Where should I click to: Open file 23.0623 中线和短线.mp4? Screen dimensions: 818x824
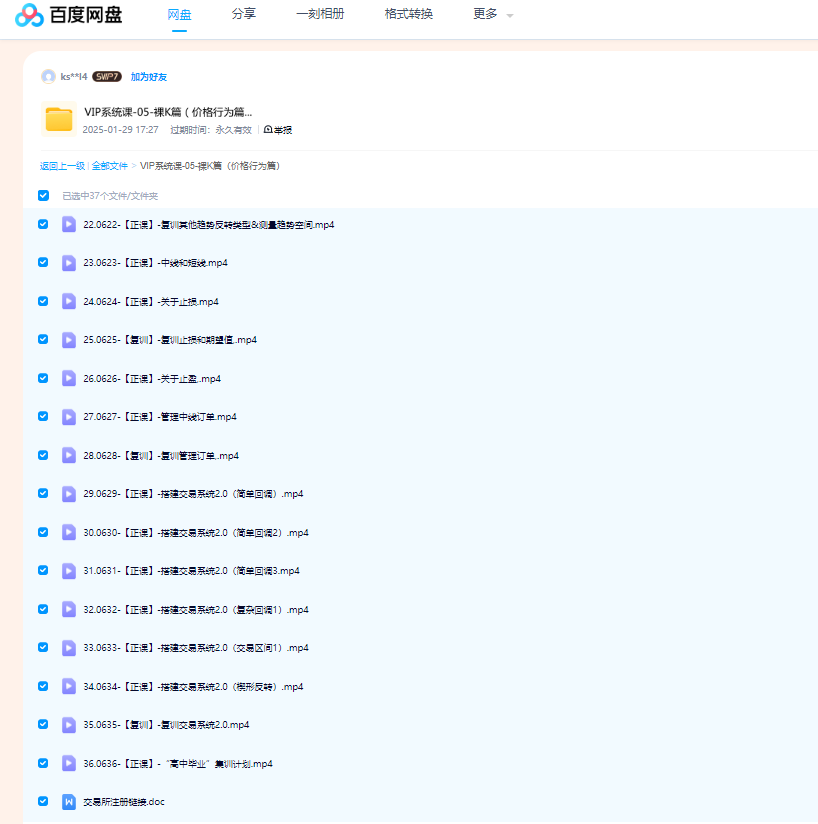[156, 263]
